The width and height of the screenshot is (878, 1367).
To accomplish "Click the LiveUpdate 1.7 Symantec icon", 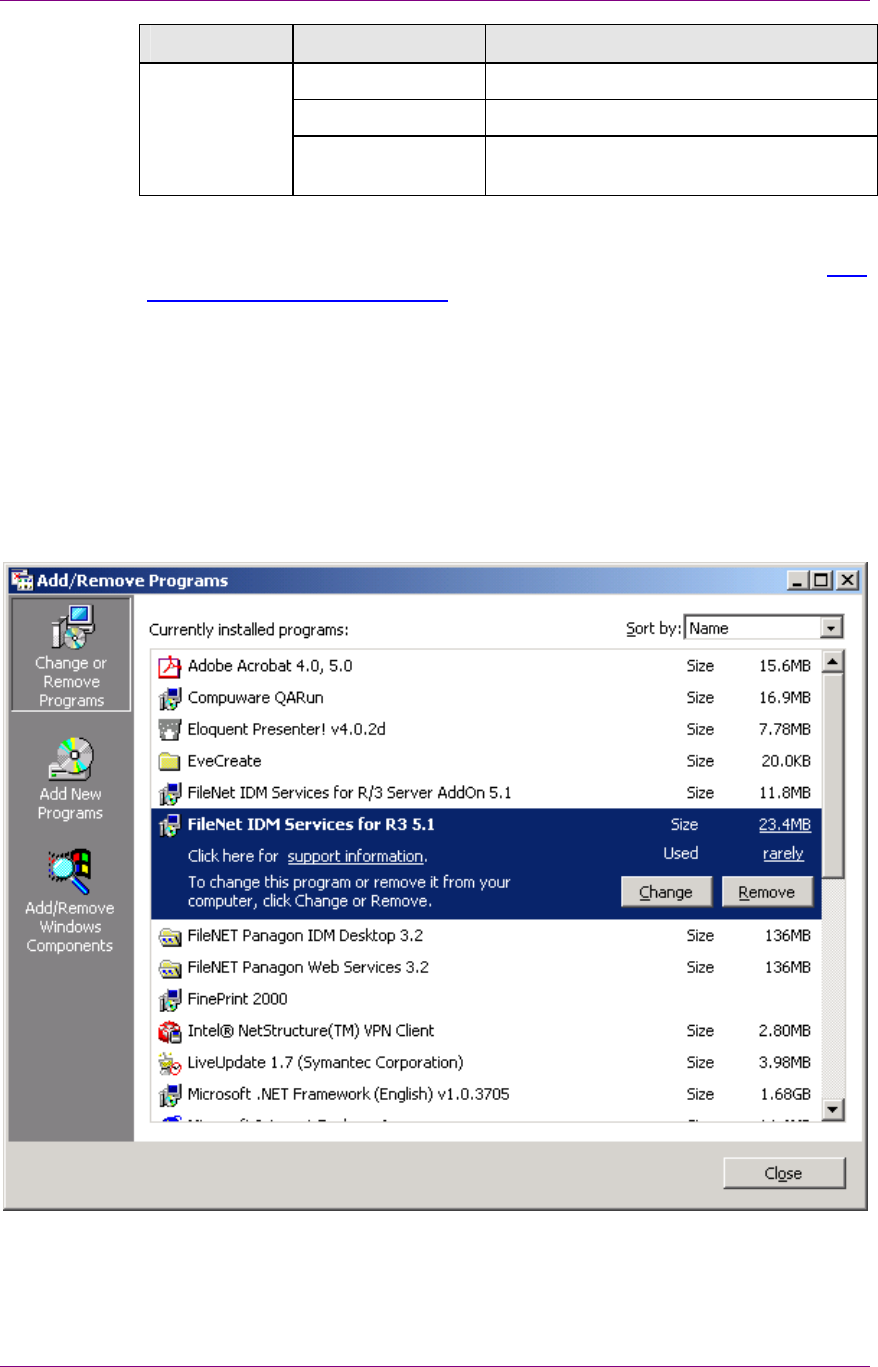I will pos(170,1062).
